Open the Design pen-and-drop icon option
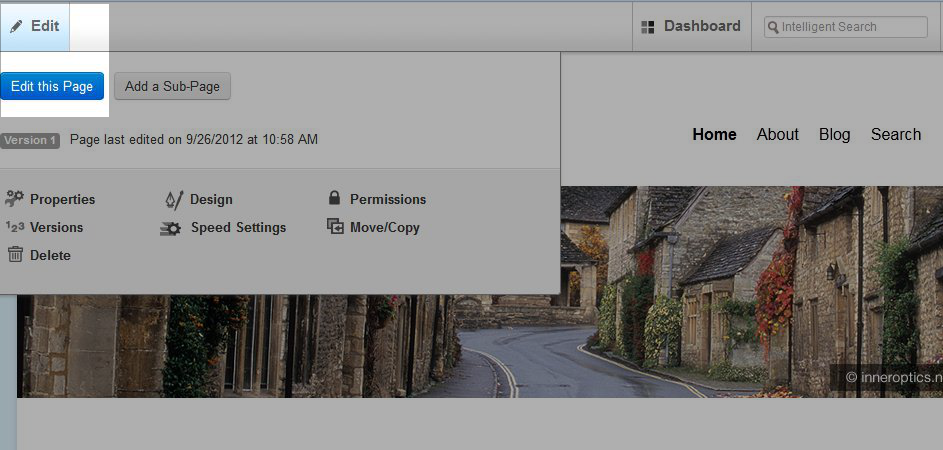943x450 pixels. point(174,199)
